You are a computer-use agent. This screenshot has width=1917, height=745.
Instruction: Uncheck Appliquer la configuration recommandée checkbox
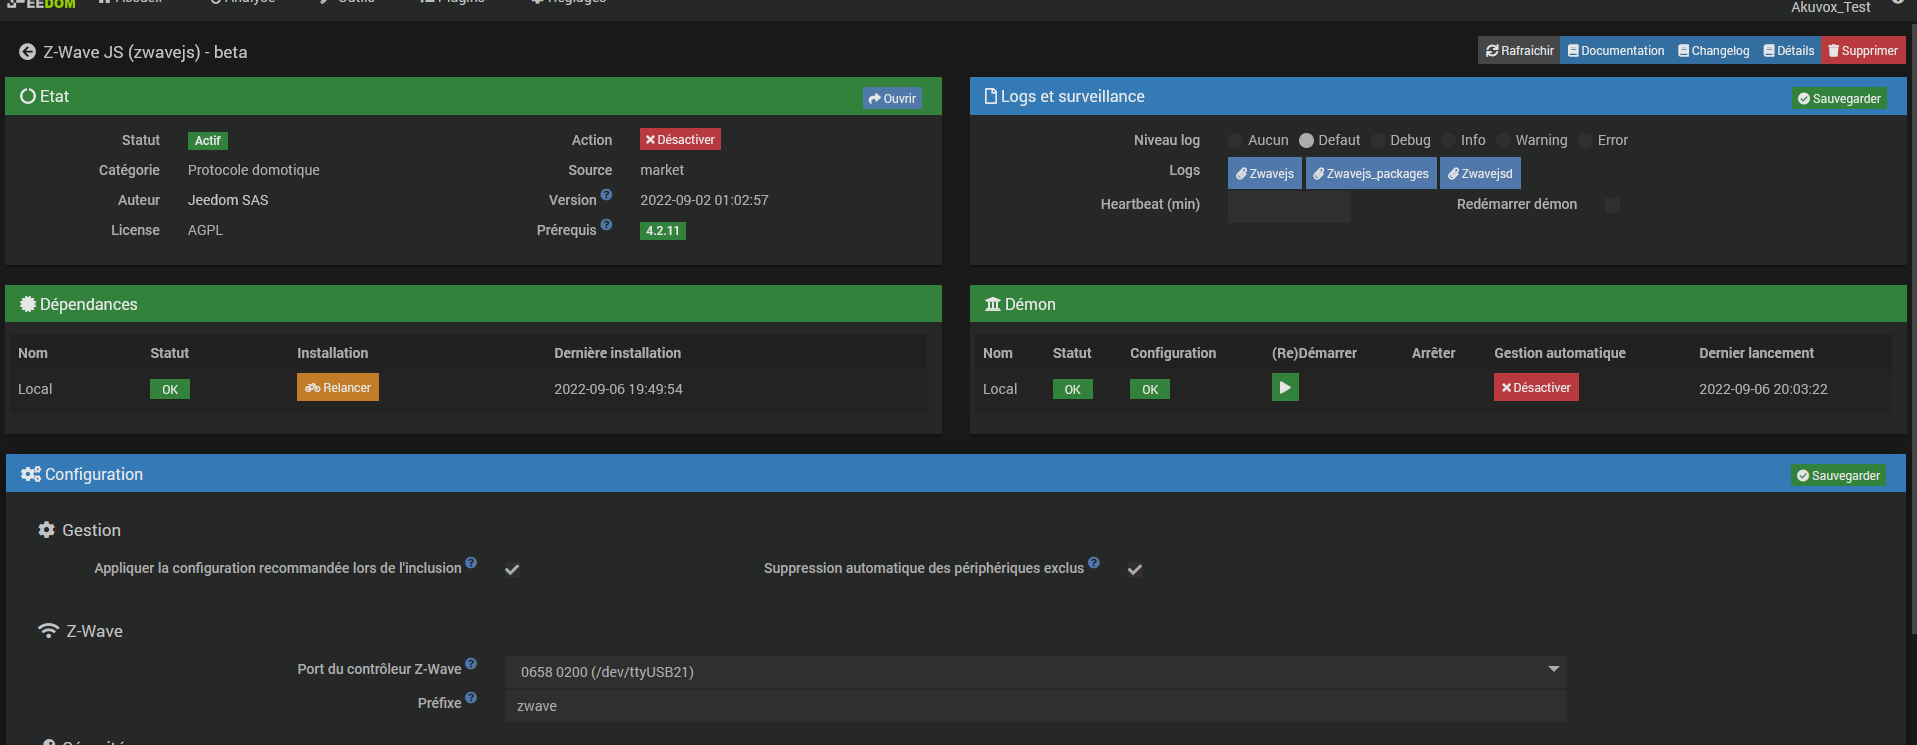coord(512,569)
